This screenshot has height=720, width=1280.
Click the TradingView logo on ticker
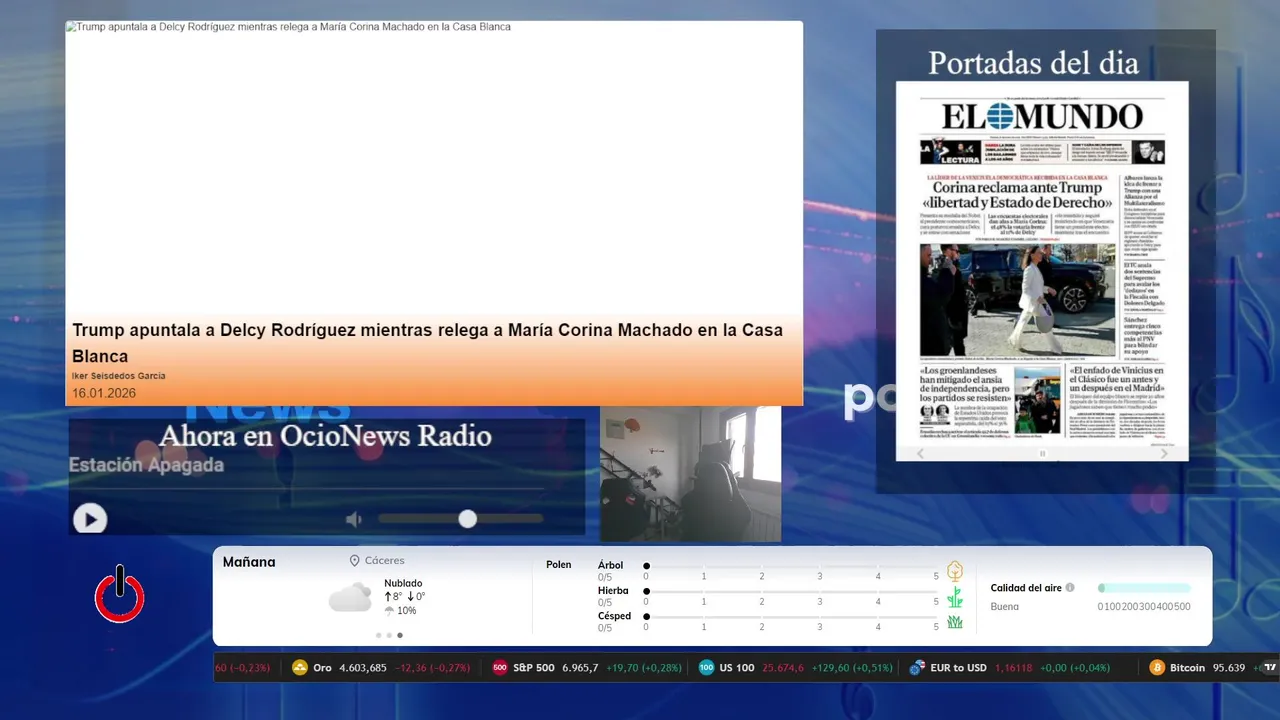[1270, 667]
